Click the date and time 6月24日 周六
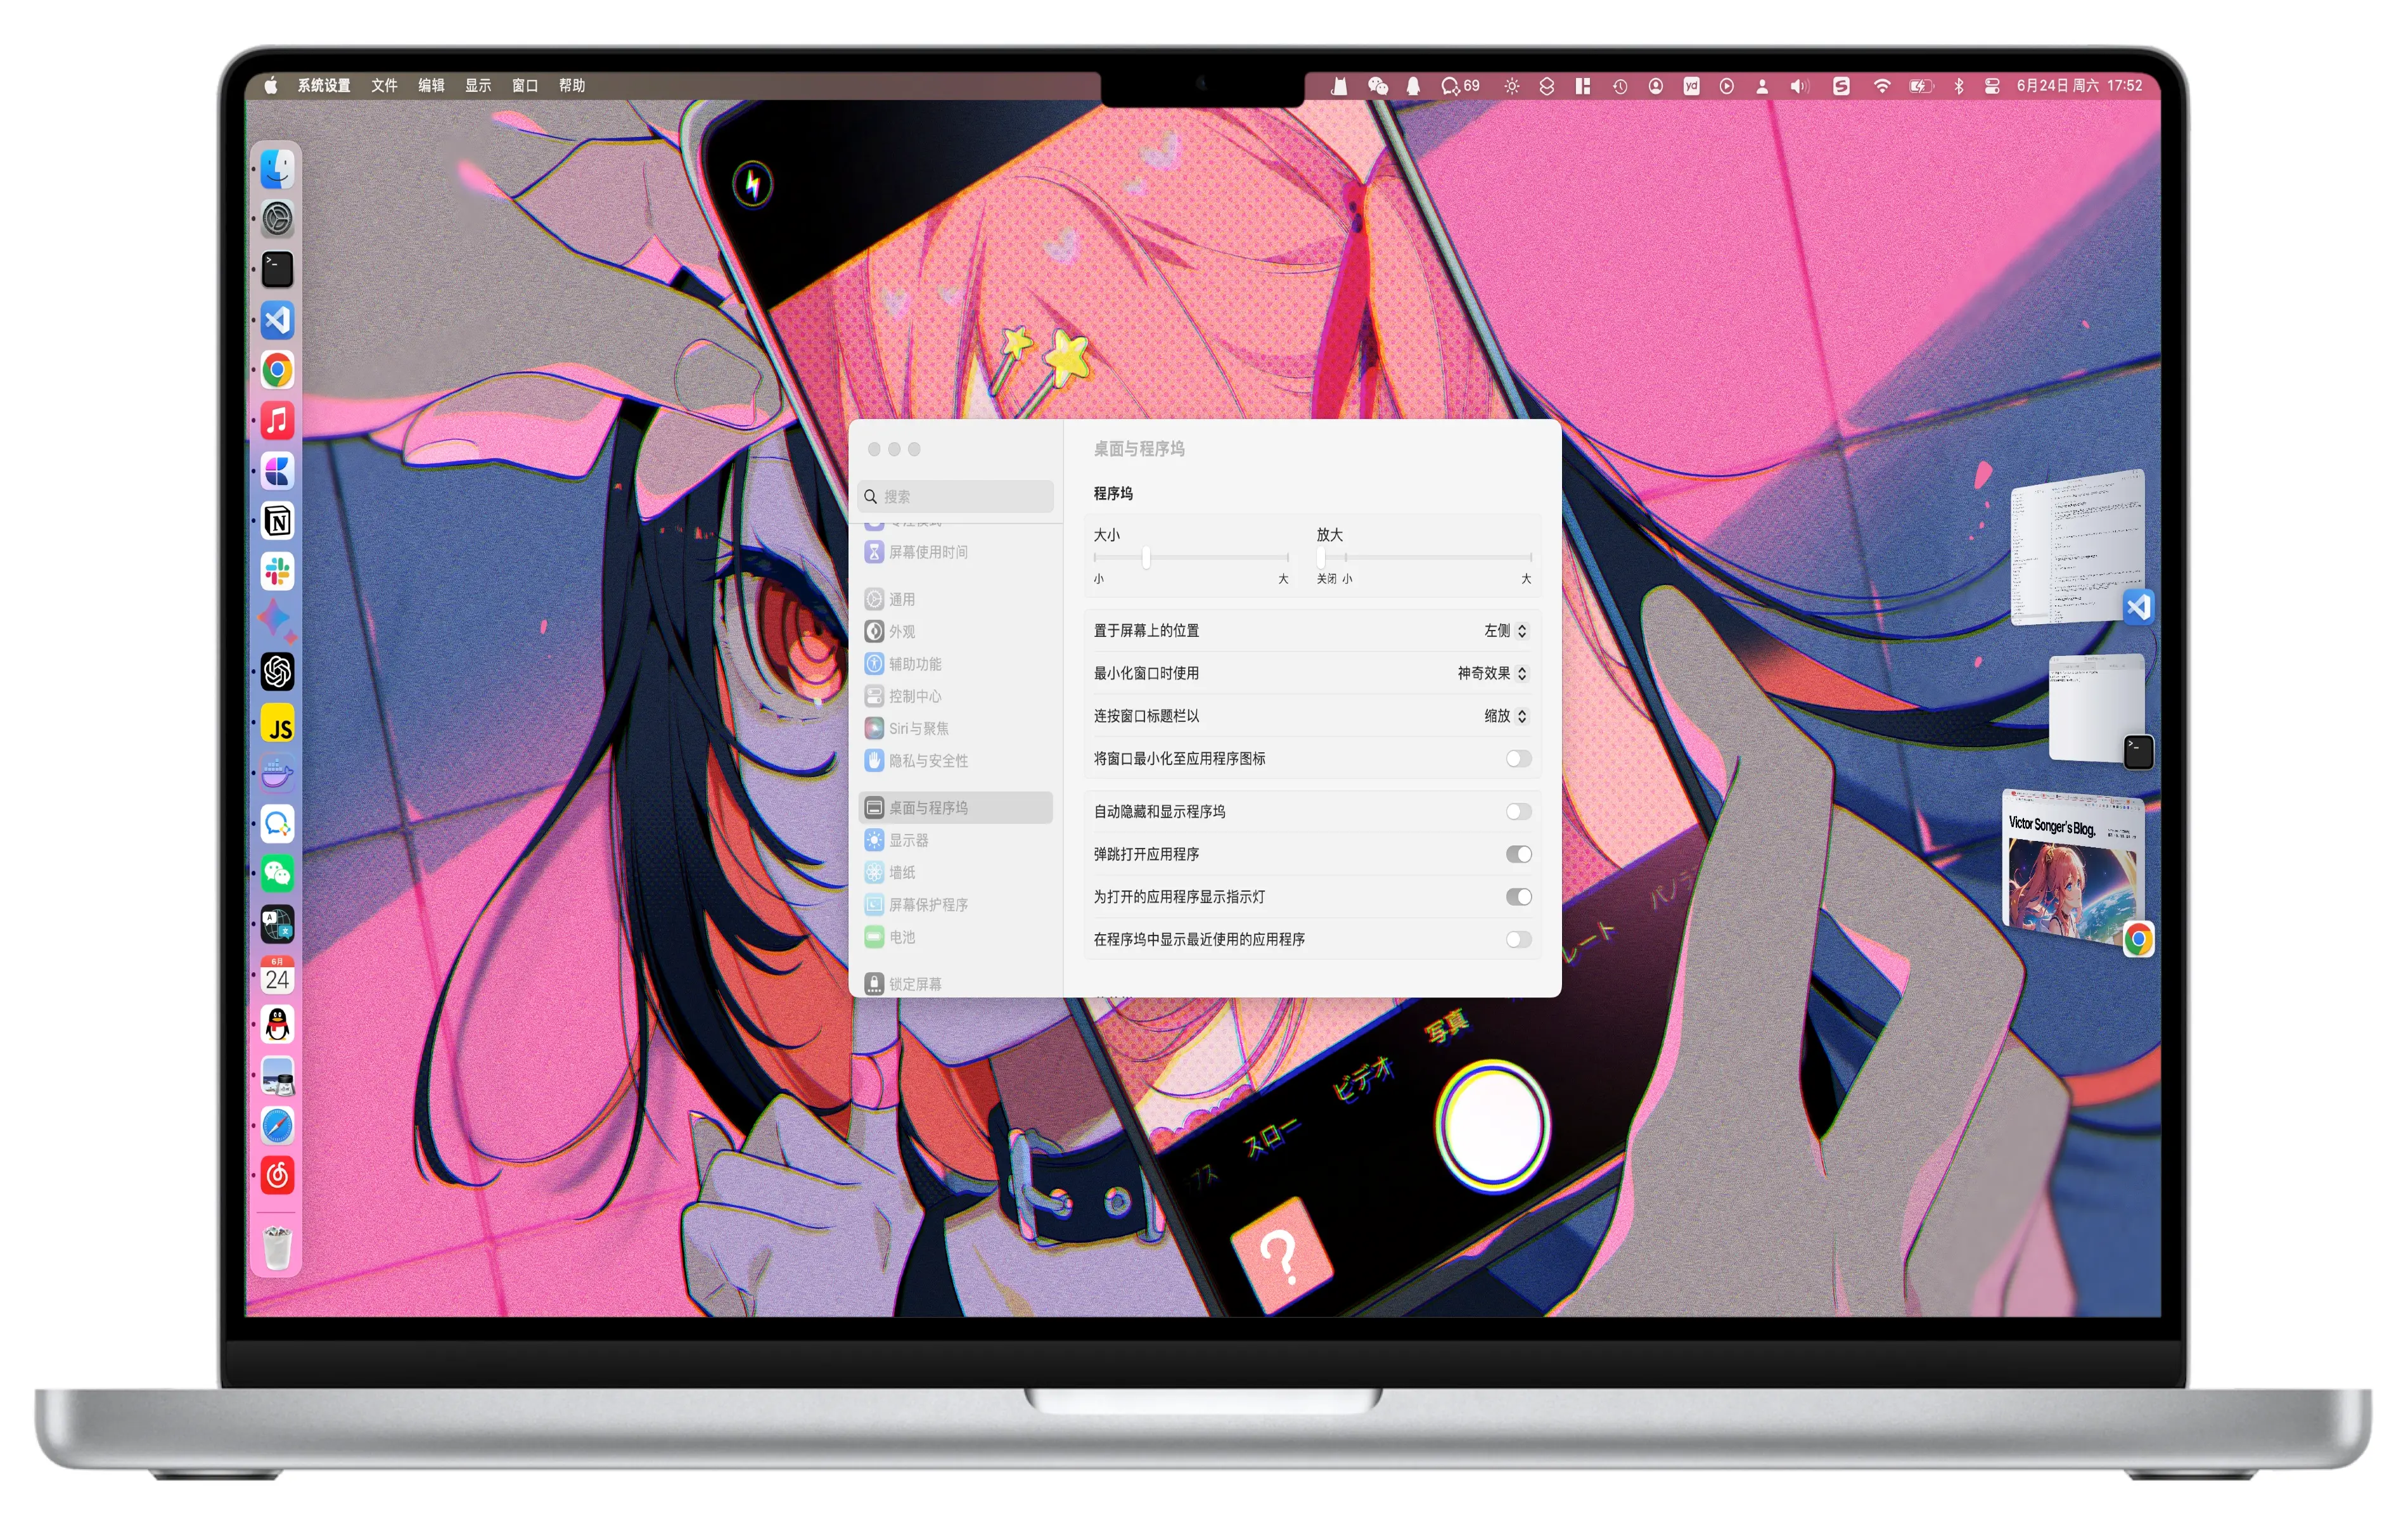This screenshot has width=2408, height=1521. [2079, 86]
